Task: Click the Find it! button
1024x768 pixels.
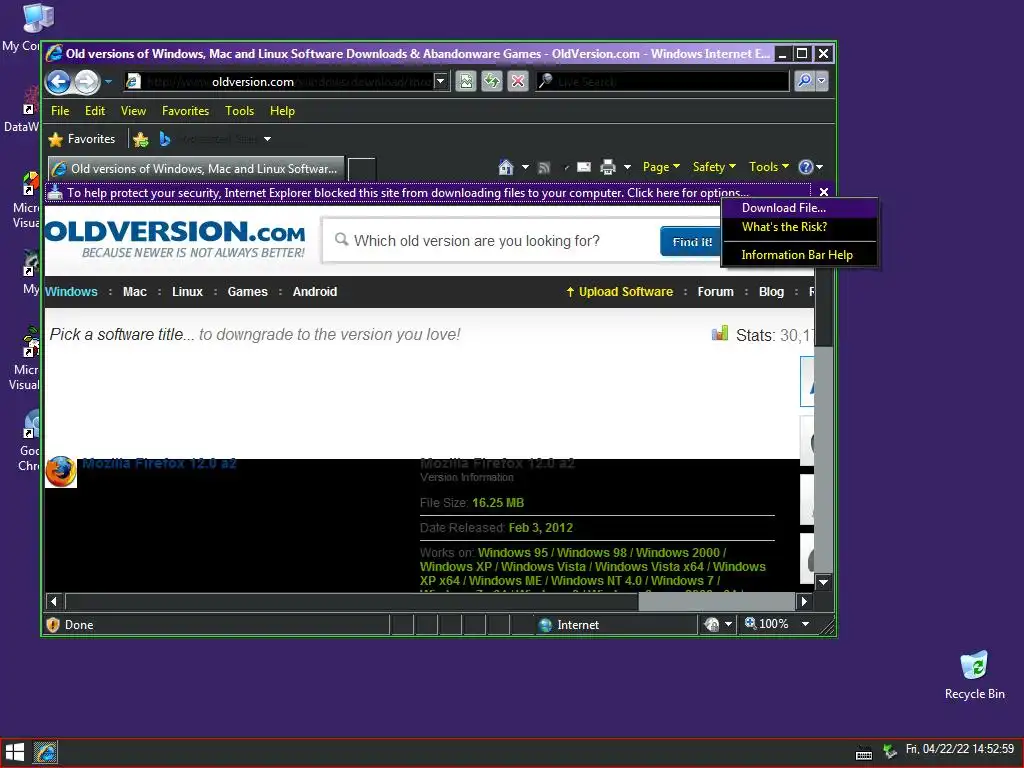Action: (692, 242)
